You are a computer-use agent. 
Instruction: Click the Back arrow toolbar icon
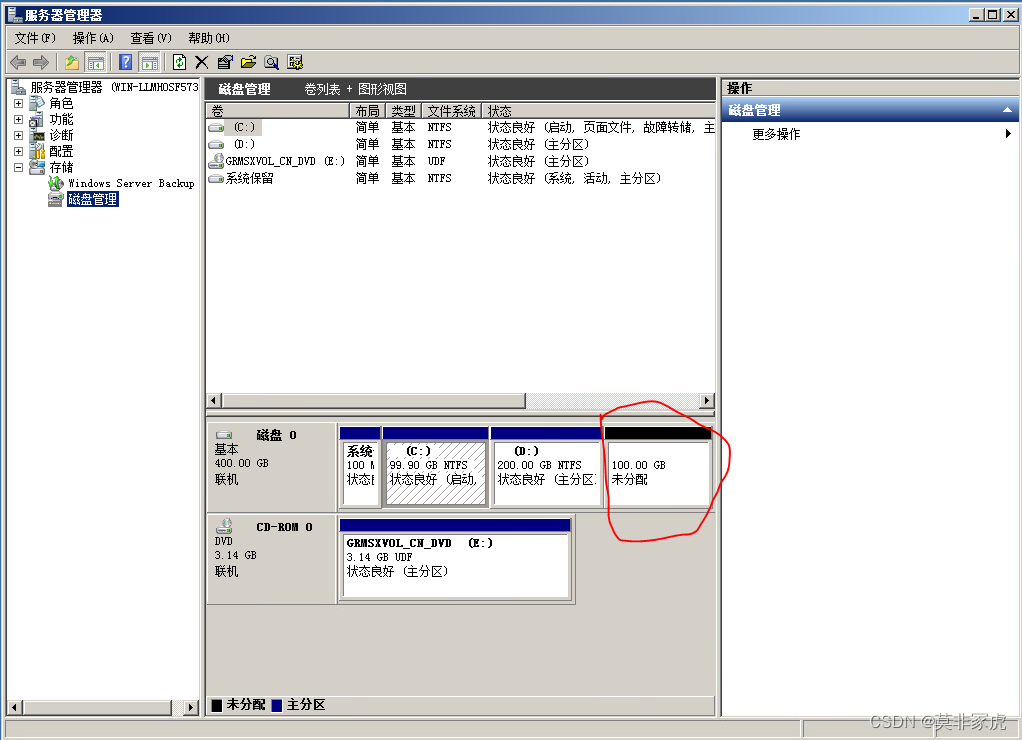[x=18, y=62]
